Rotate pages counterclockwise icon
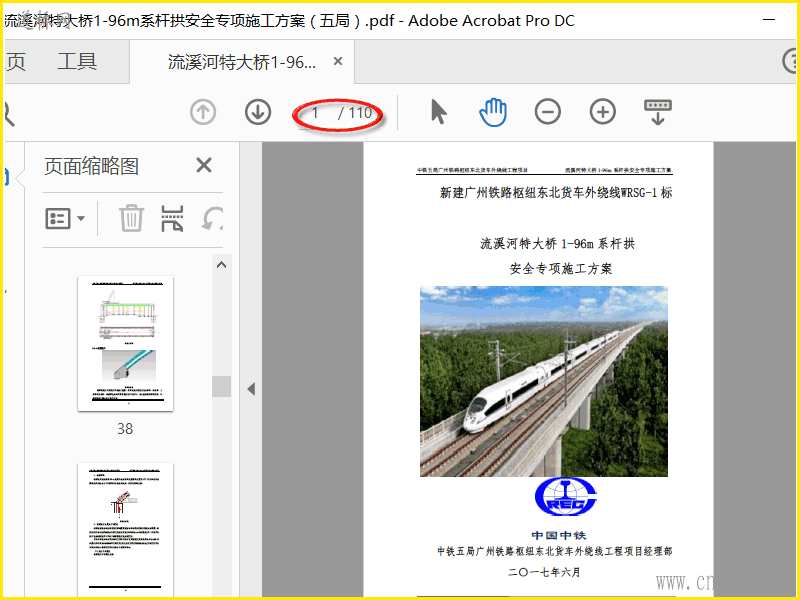800x600 pixels. tap(212, 218)
